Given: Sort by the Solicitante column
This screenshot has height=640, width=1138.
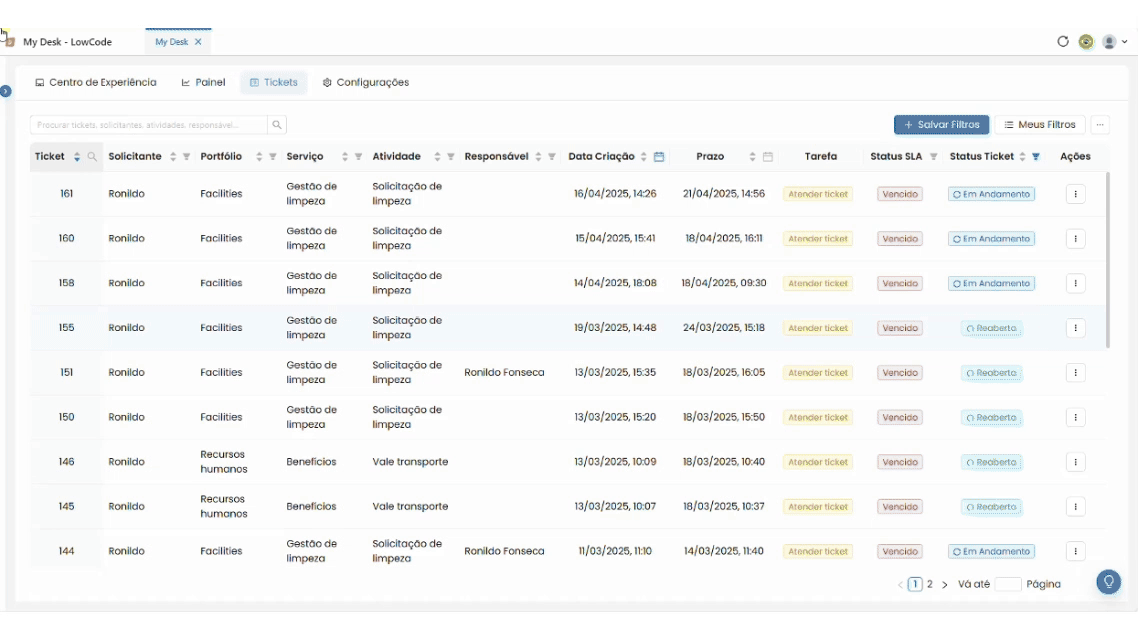Looking at the screenshot, I should point(173,157).
